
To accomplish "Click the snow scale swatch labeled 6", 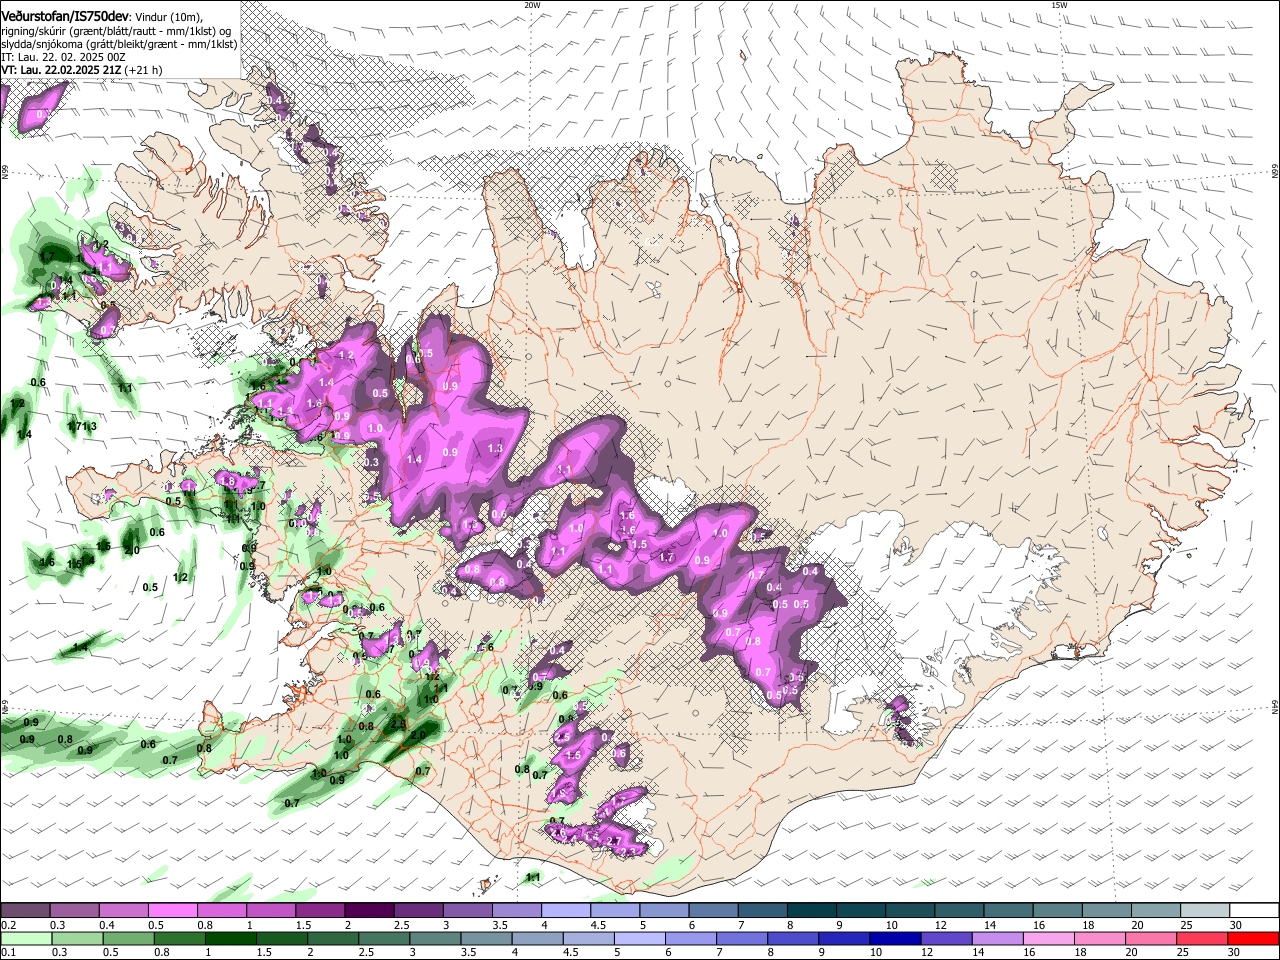I will [x=712, y=910].
